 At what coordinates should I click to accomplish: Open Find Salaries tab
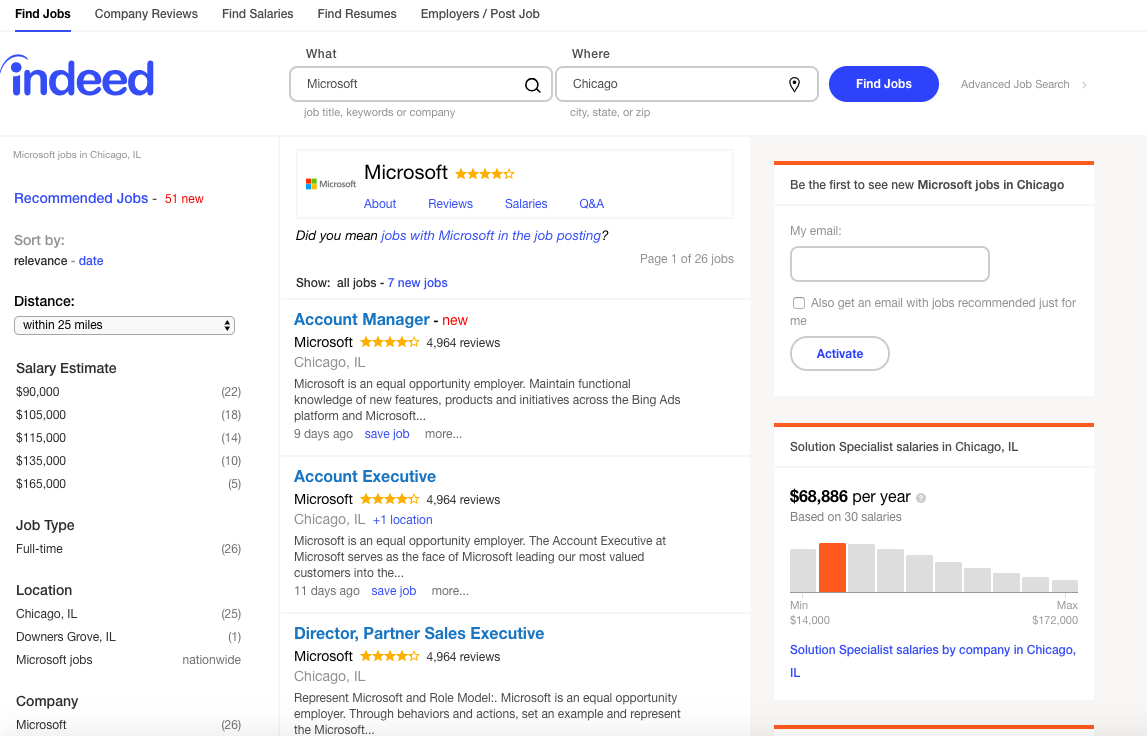pyautogui.click(x=257, y=14)
